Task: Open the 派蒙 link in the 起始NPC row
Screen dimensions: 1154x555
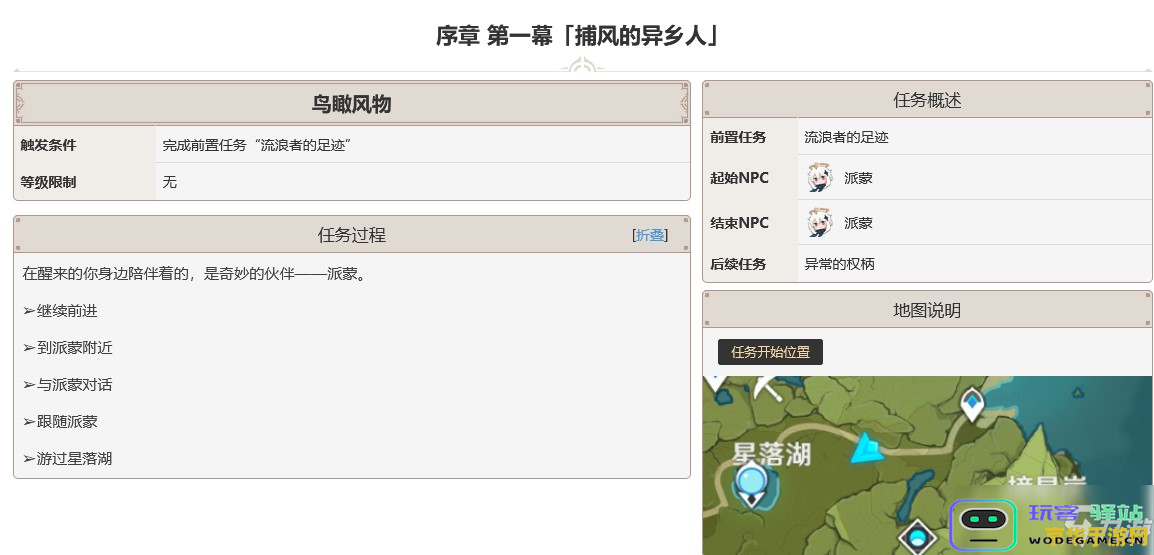Action: click(858, 178)
